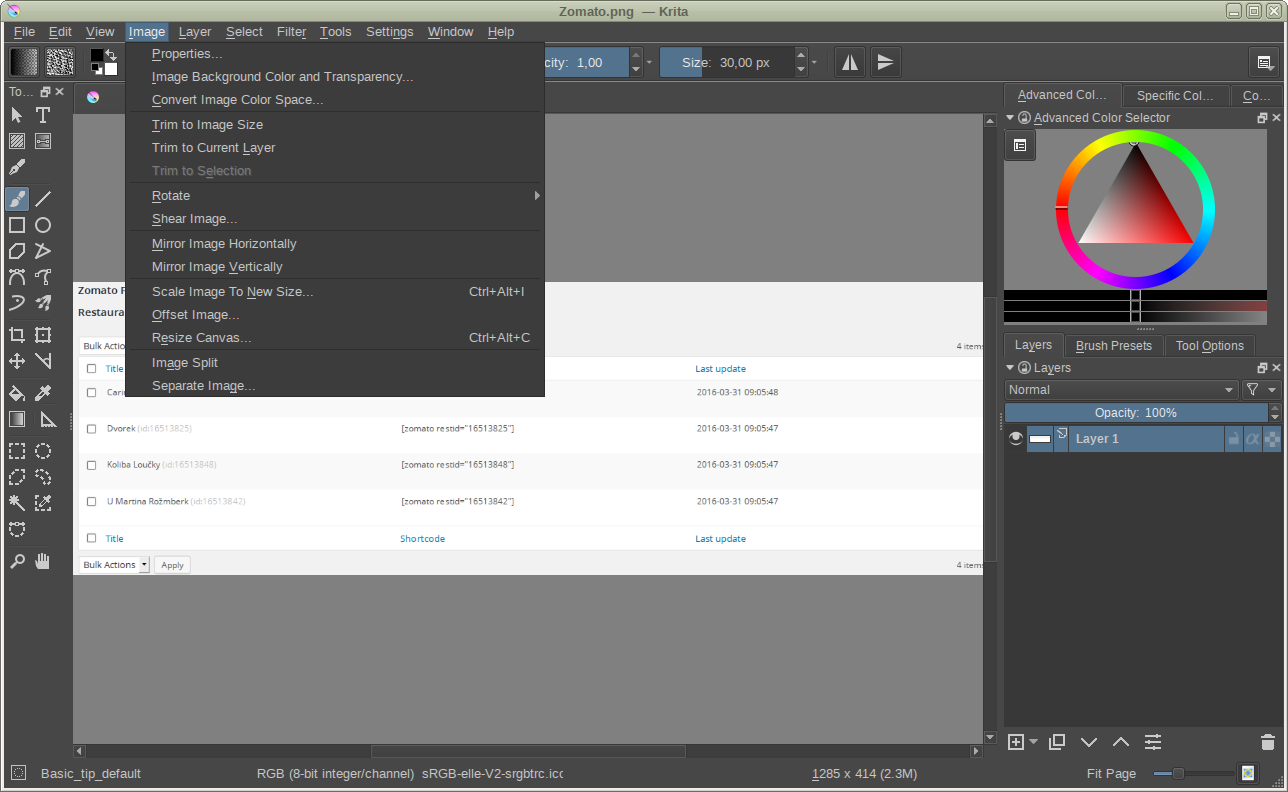Select the Crop tool in toolbox
1288x792 pixels.
point(17,335)
